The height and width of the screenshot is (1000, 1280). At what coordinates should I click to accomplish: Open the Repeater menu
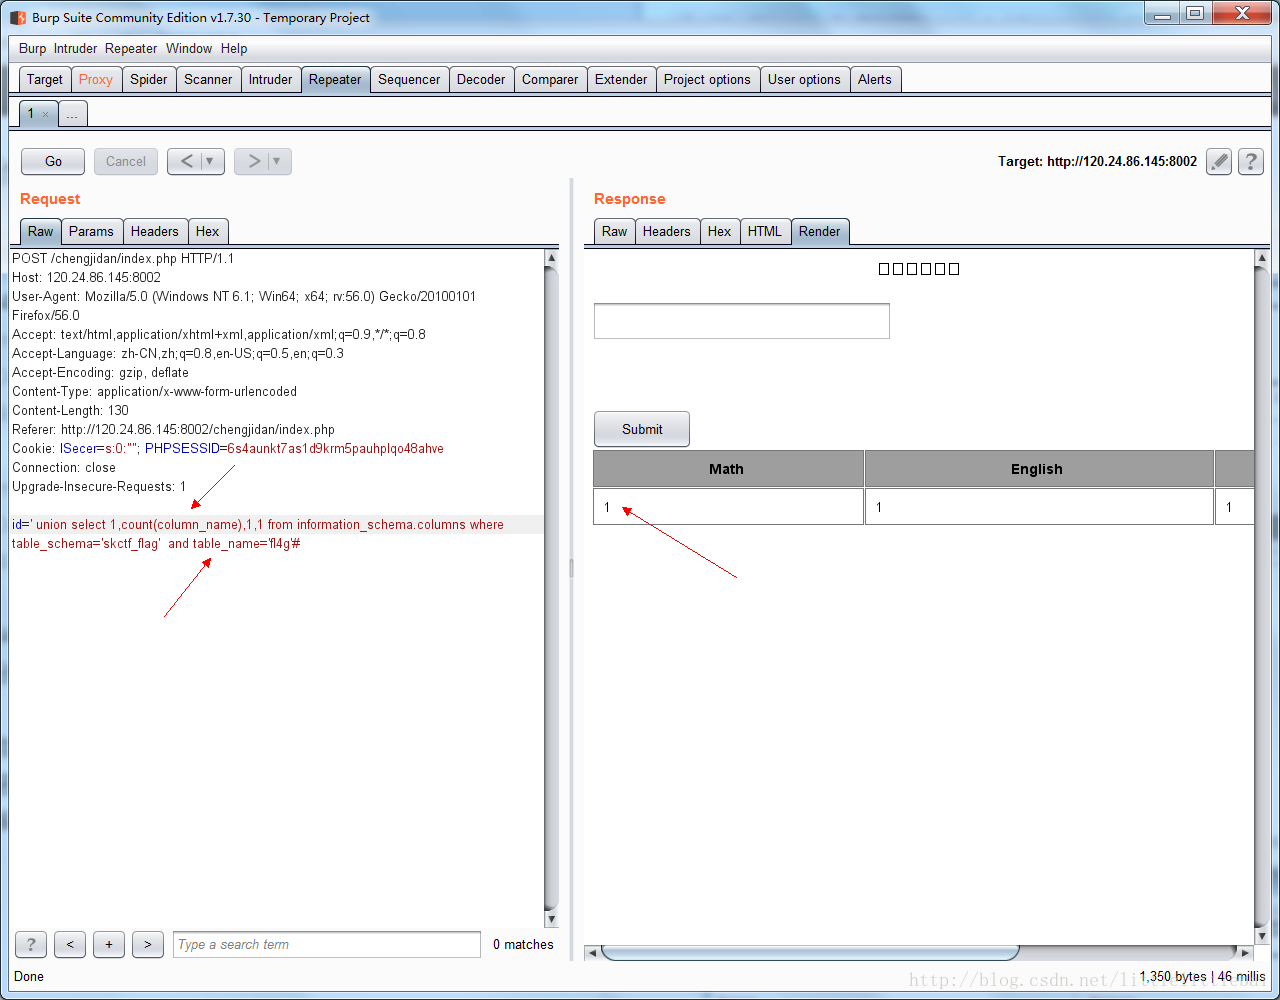131,48
